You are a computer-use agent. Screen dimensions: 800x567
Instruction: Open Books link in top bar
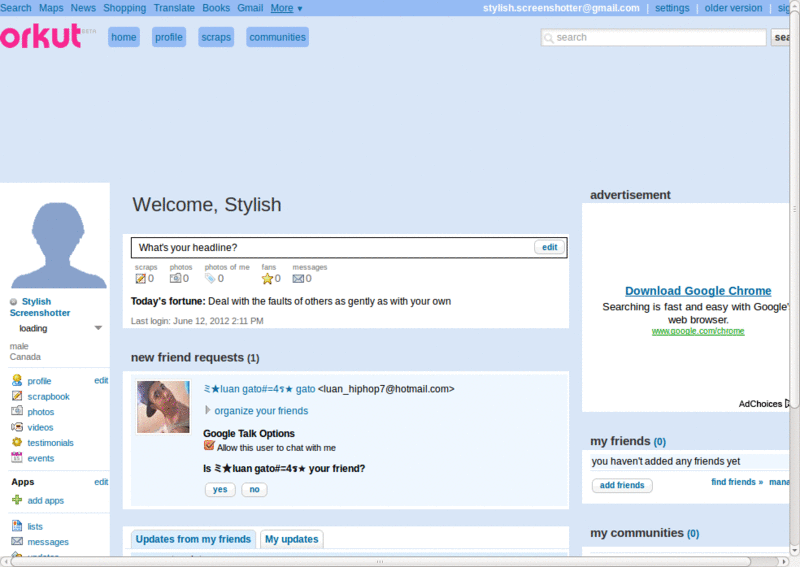coord(216,8)
